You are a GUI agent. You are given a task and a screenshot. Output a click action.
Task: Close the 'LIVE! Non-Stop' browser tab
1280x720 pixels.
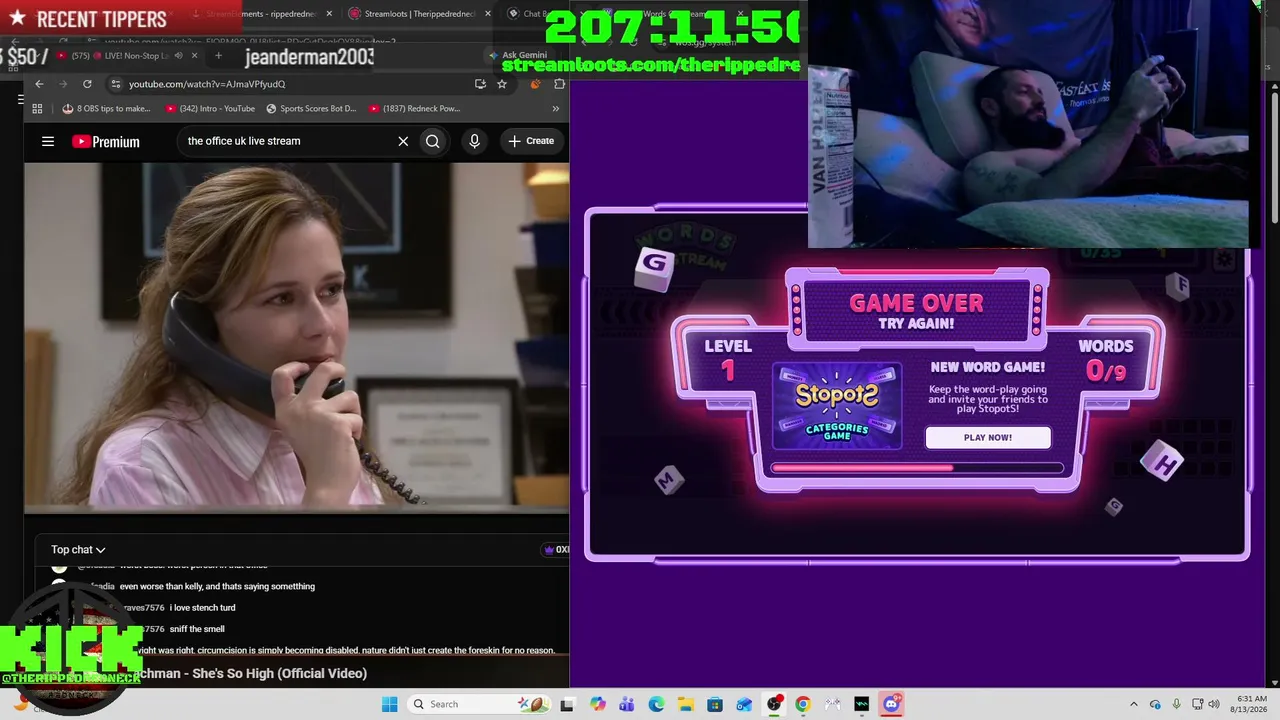[x=195, y=56]
